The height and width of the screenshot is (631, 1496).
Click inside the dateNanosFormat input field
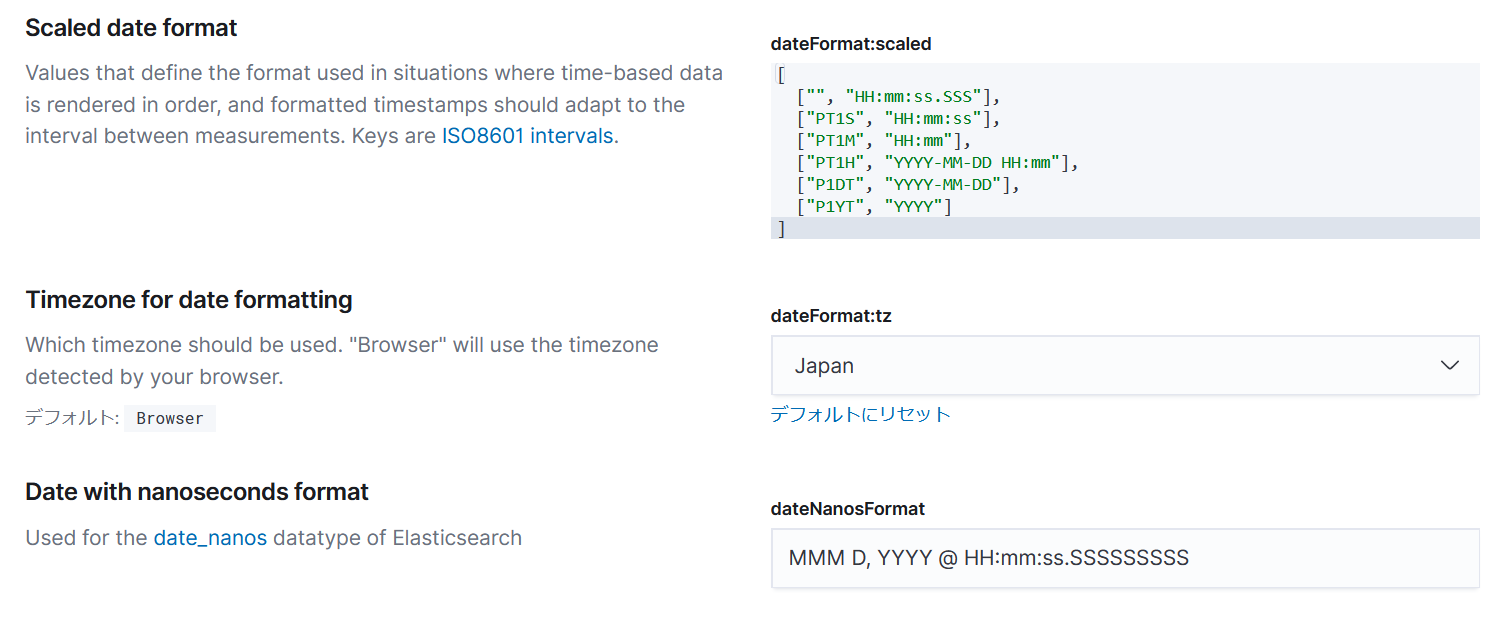[1124, 558]
